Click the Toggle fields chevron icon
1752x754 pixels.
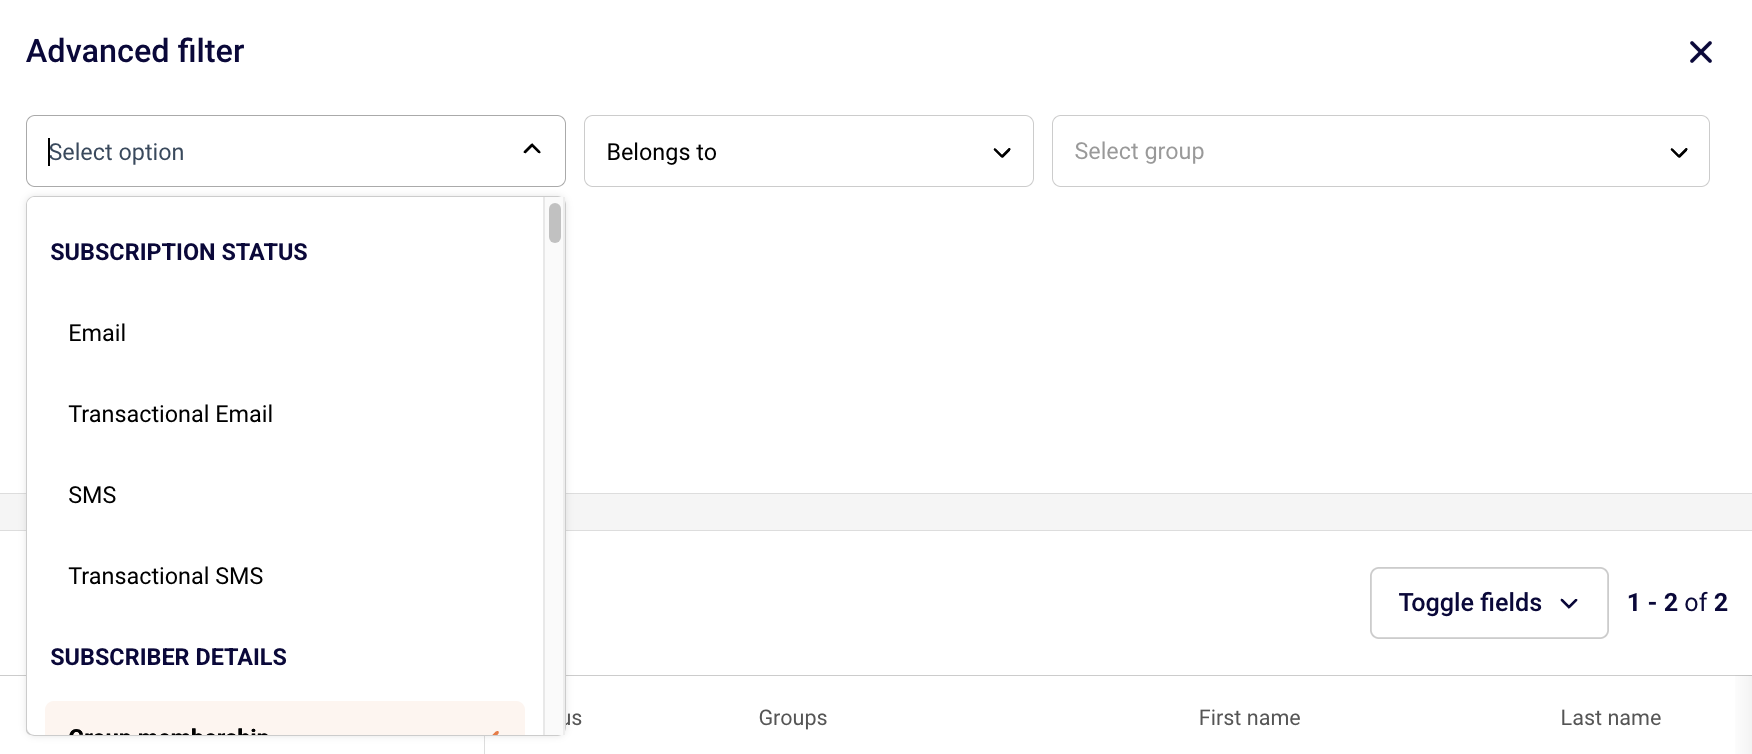[x=1568, y=603]
